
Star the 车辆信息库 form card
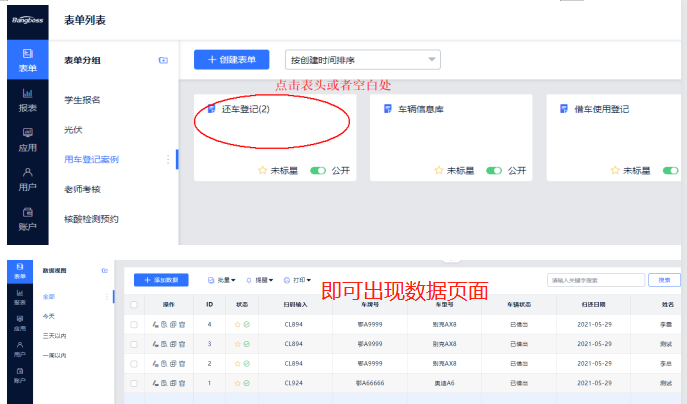(x=439, y=171)
